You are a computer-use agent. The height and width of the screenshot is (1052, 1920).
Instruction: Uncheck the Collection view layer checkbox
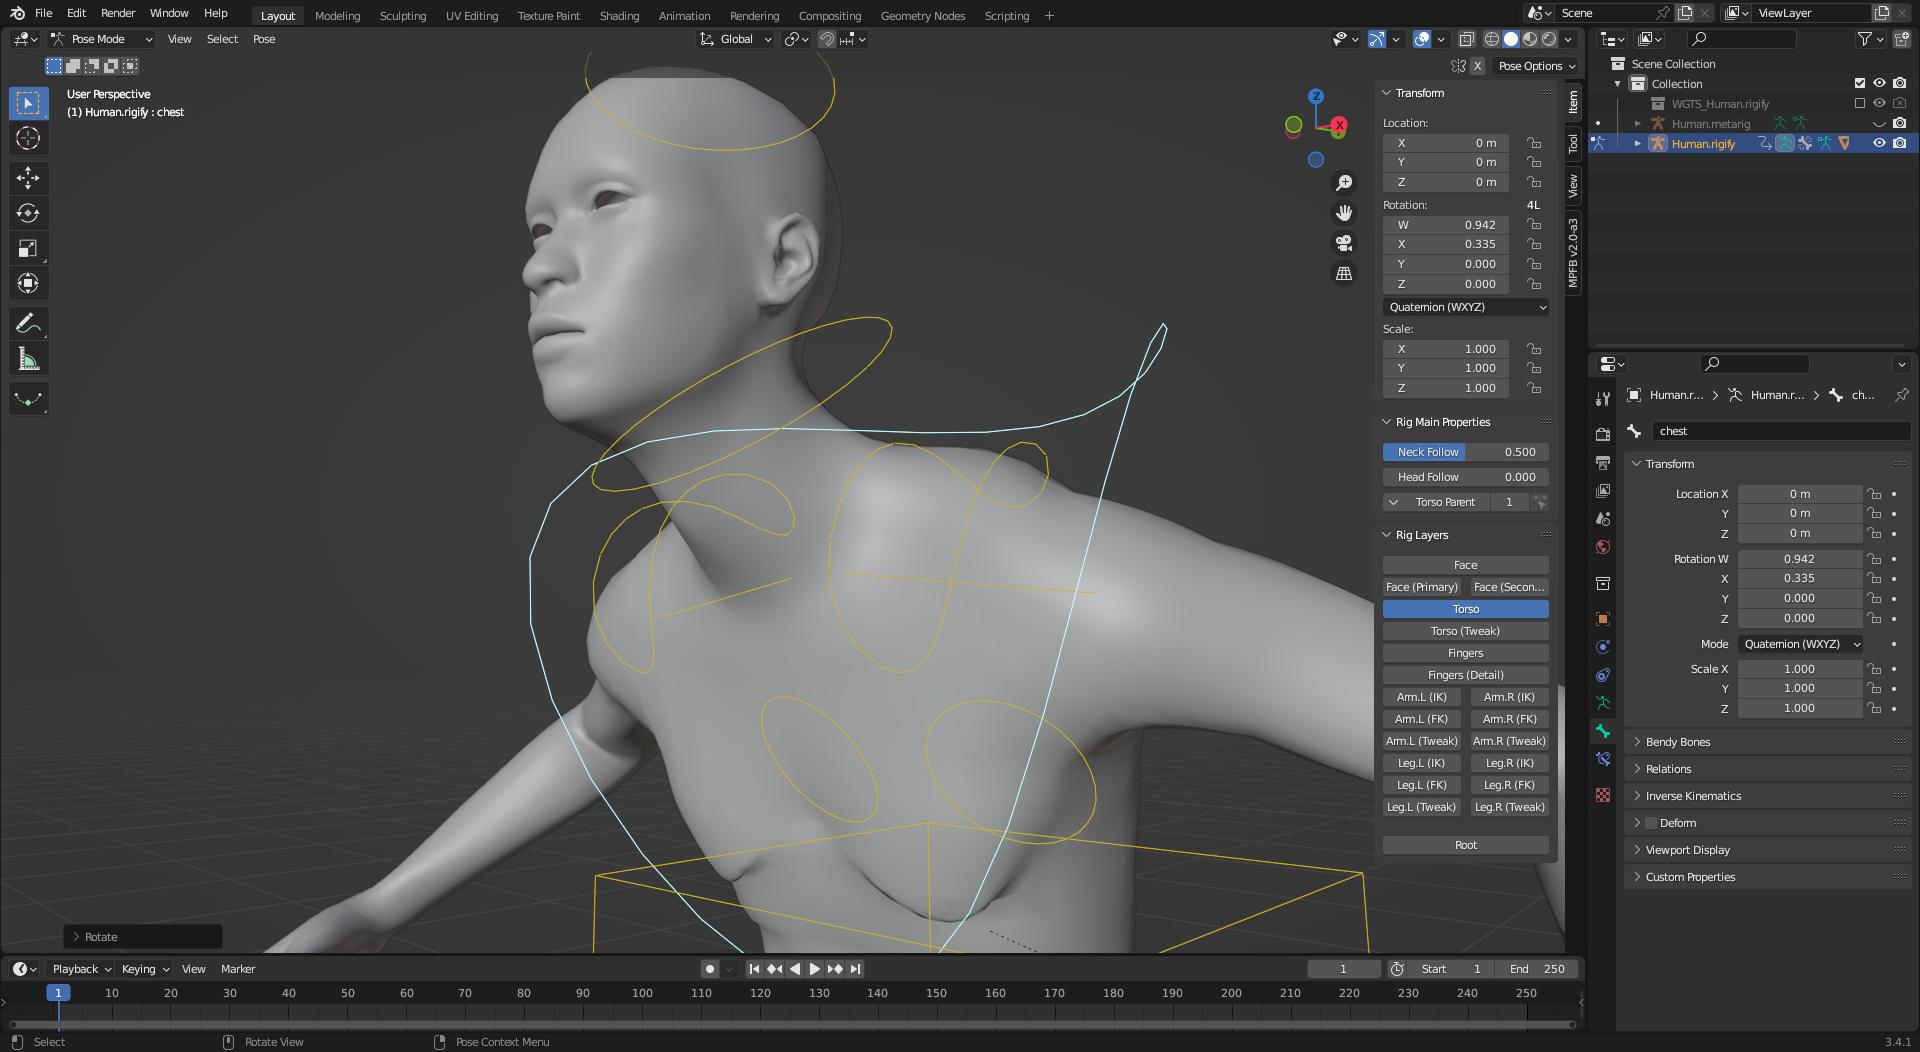tap(1858, 84)
